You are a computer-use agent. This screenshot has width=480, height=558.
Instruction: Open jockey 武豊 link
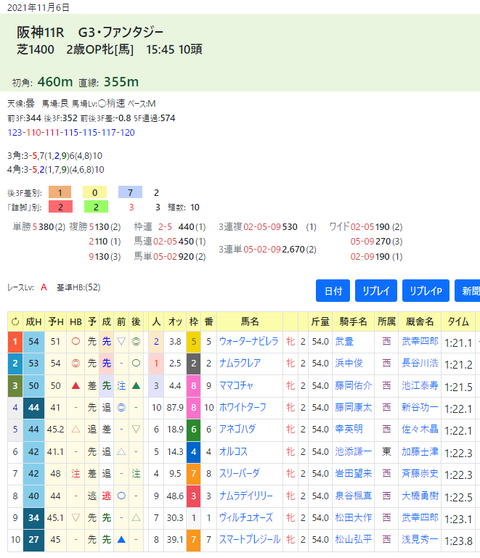[344, 342]
